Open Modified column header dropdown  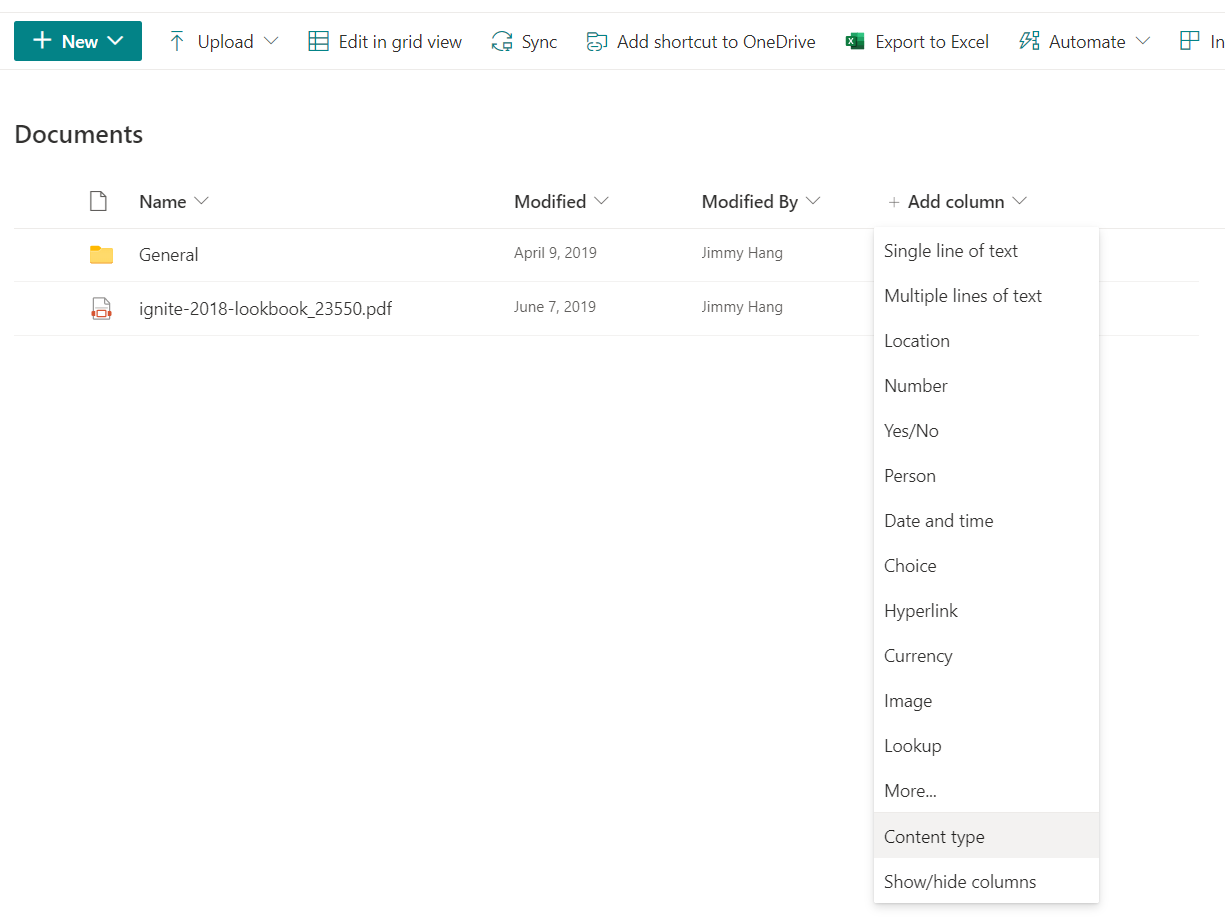[601, 201]
